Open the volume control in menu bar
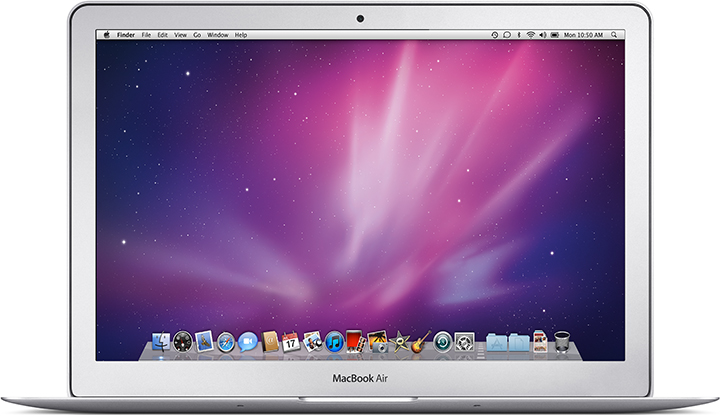Image resolution: width=720 pixels, height=418 pixels. click(543, 35)
